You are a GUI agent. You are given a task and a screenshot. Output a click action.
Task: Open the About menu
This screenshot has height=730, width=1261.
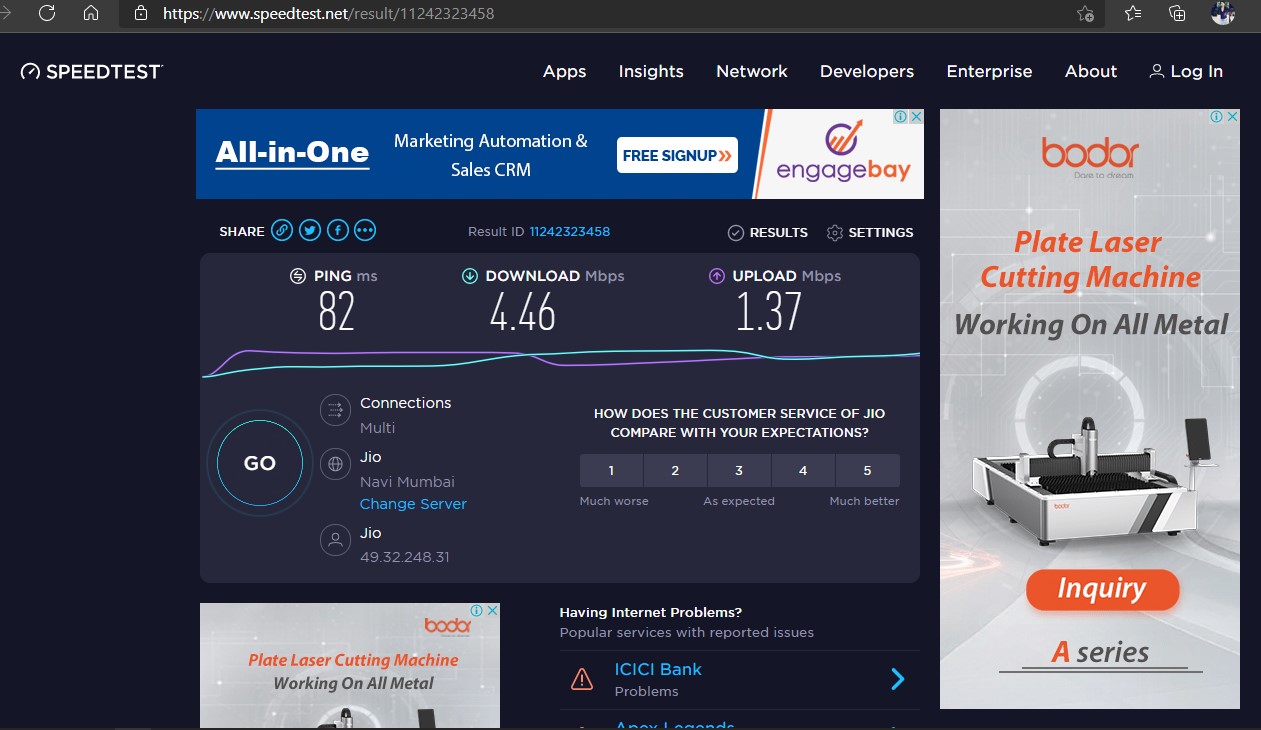pos(1091,72)
